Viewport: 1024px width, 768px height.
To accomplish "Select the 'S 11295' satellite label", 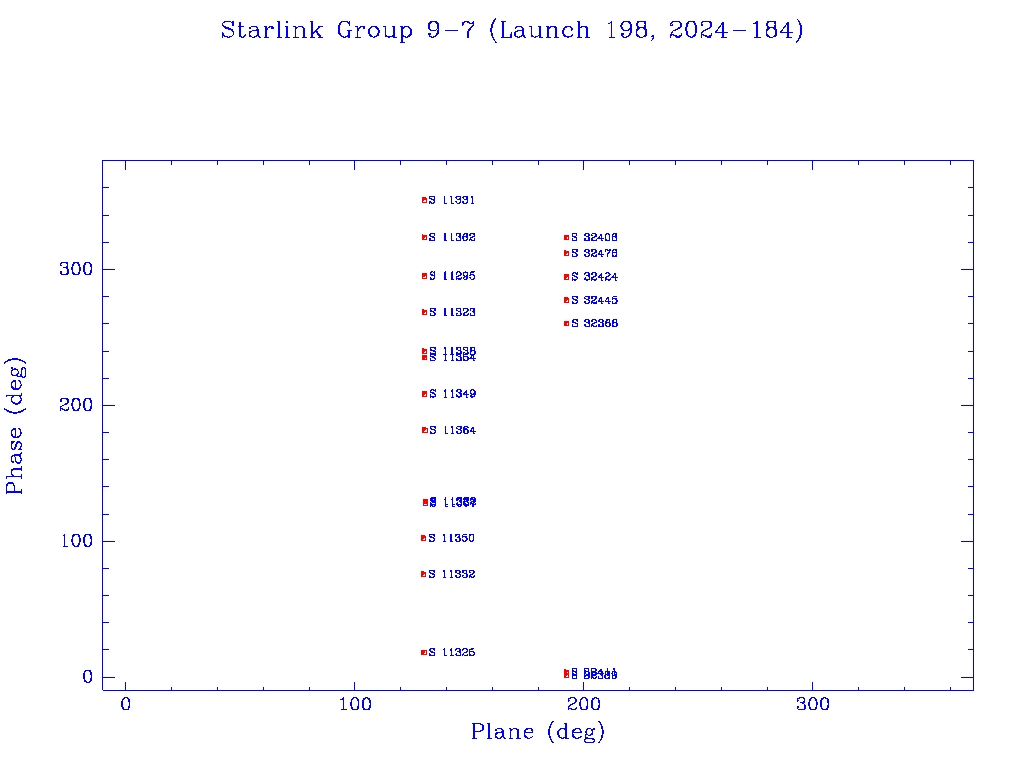I will click(452, 276).
